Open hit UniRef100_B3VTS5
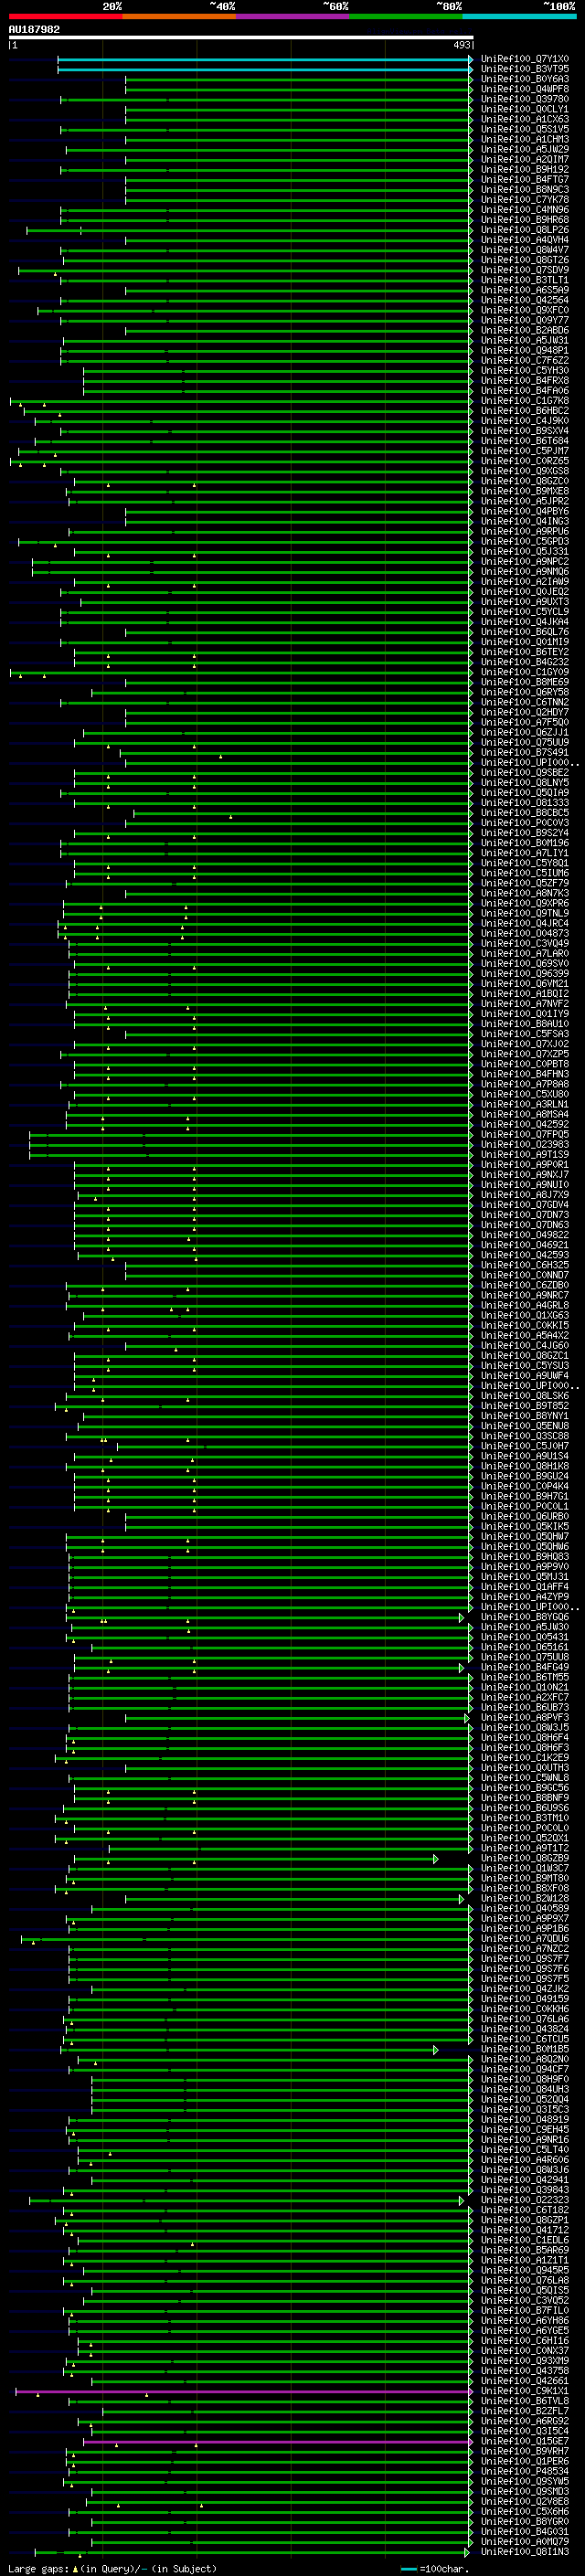 pyautogui.click(x=525, y=70)
